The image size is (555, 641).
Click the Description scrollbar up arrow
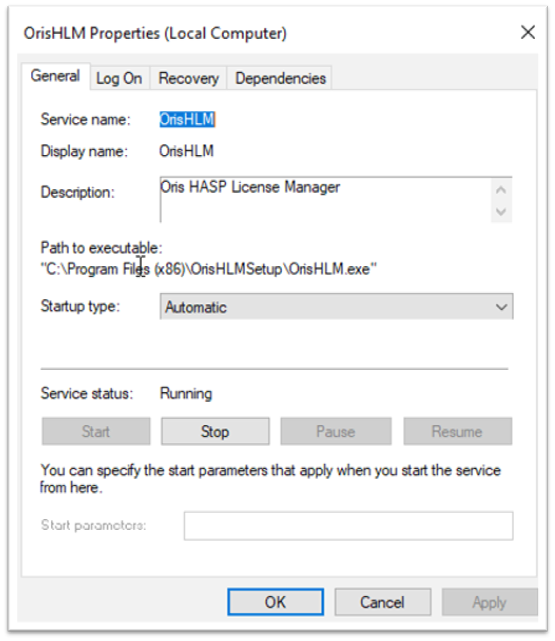[501, 190]
